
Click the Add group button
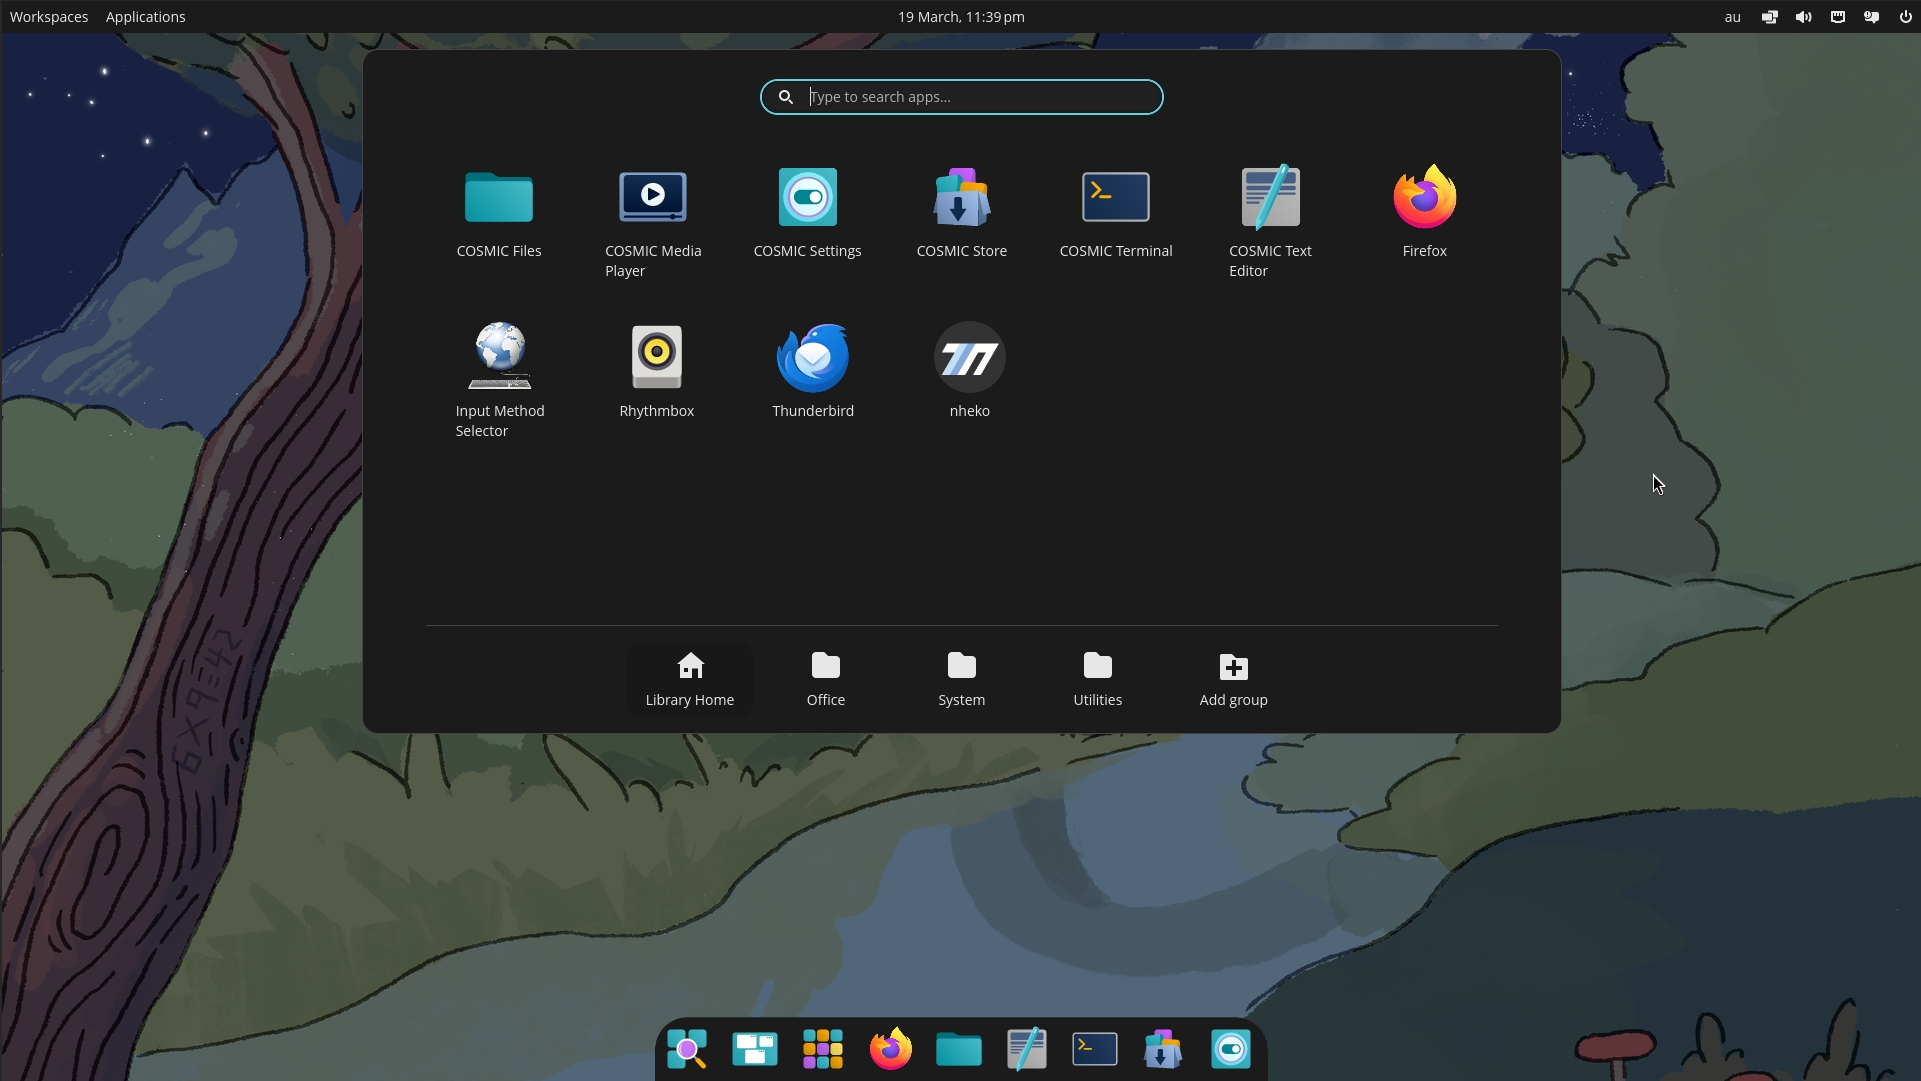tap(1232, 678)
